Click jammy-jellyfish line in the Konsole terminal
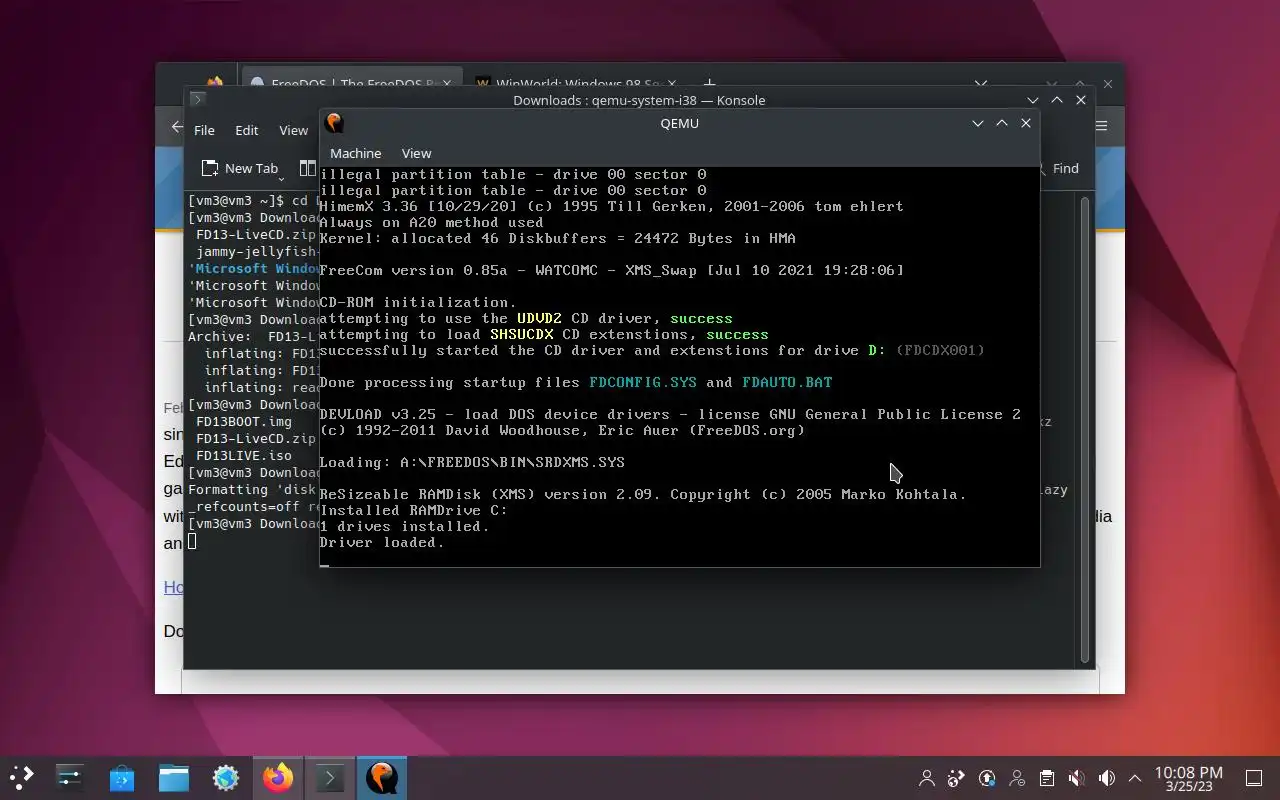Viewport: 1280px width, 800px height. [257, 251]
